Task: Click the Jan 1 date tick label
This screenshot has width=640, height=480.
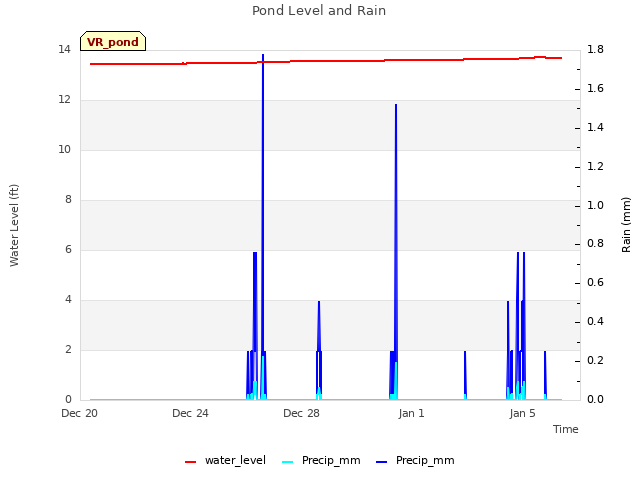Action: click(411, 413)
